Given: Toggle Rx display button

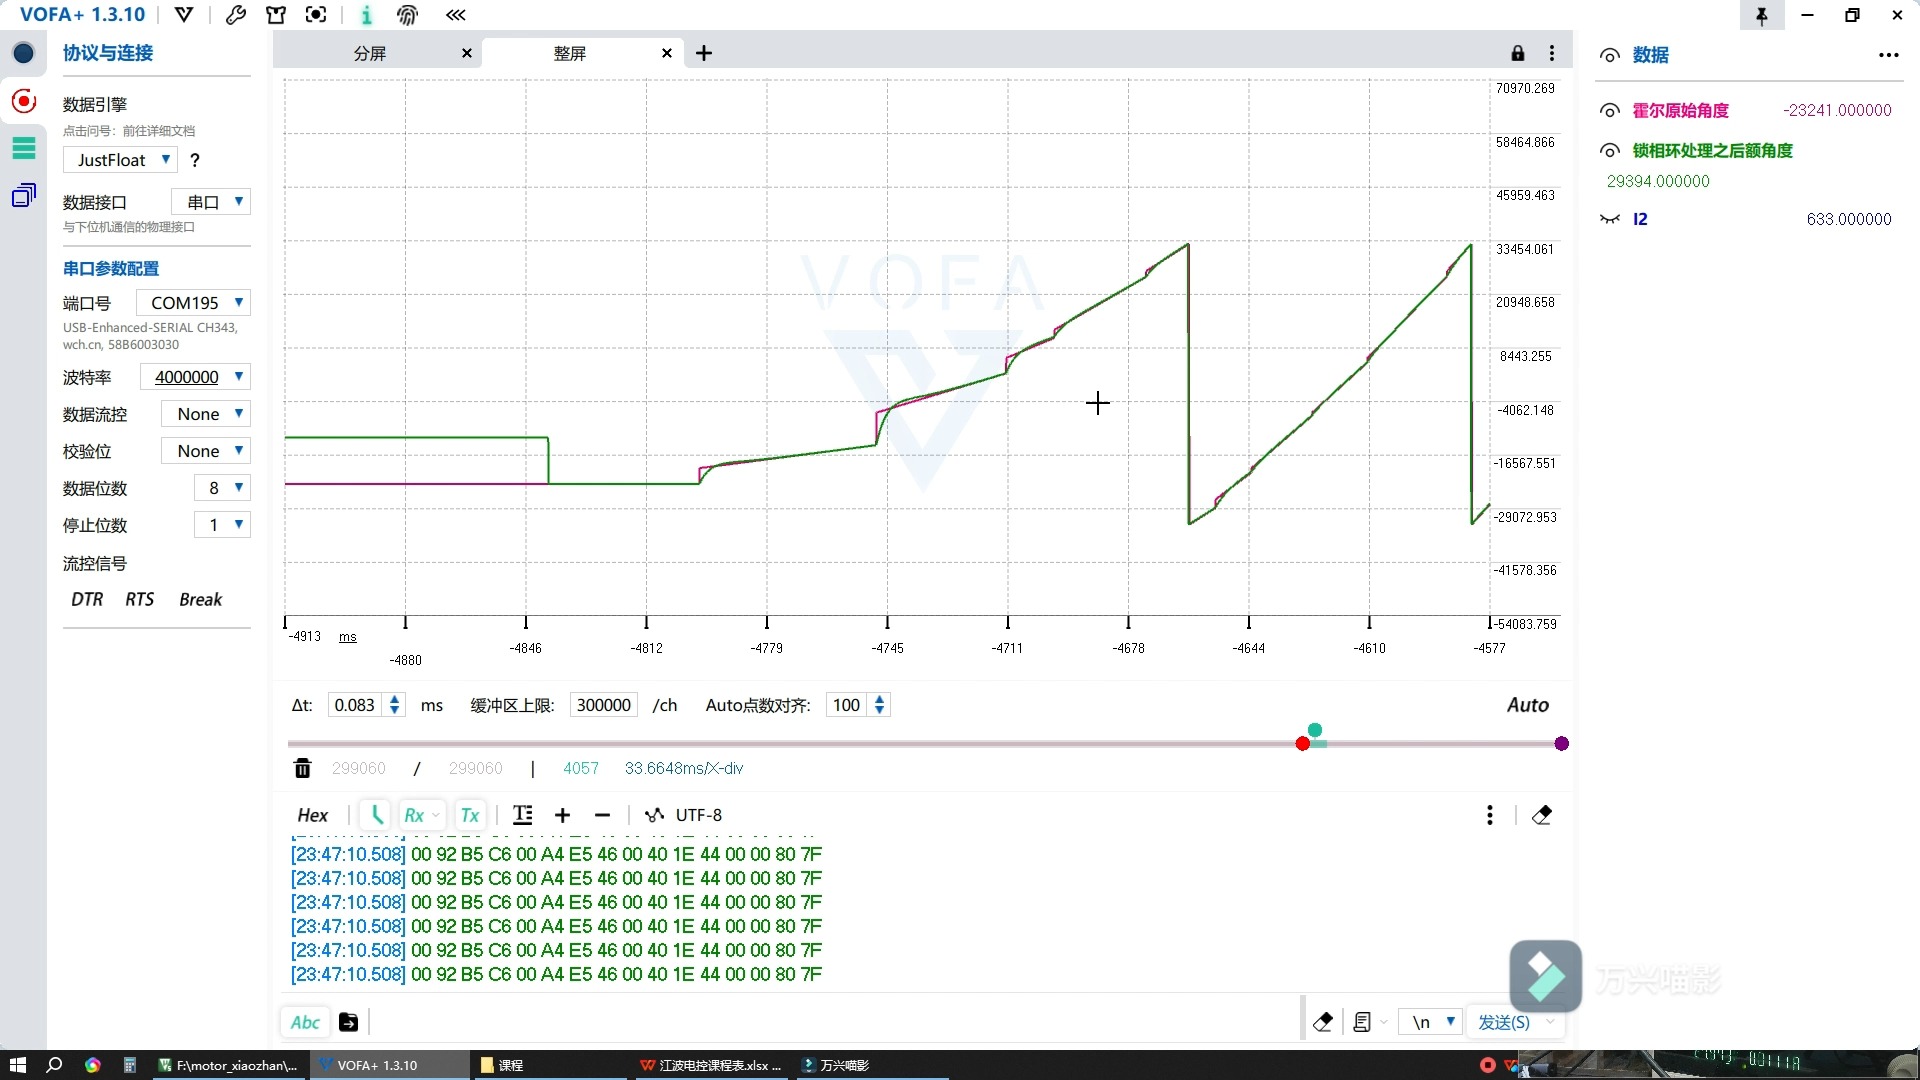Looking at the screenshot, I should click(421, 816).
